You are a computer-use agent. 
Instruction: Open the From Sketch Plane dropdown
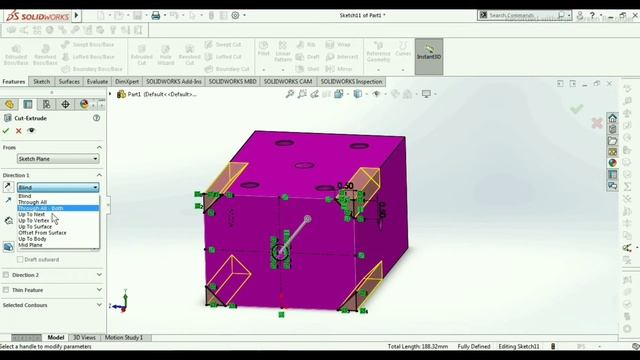point(58,159)
